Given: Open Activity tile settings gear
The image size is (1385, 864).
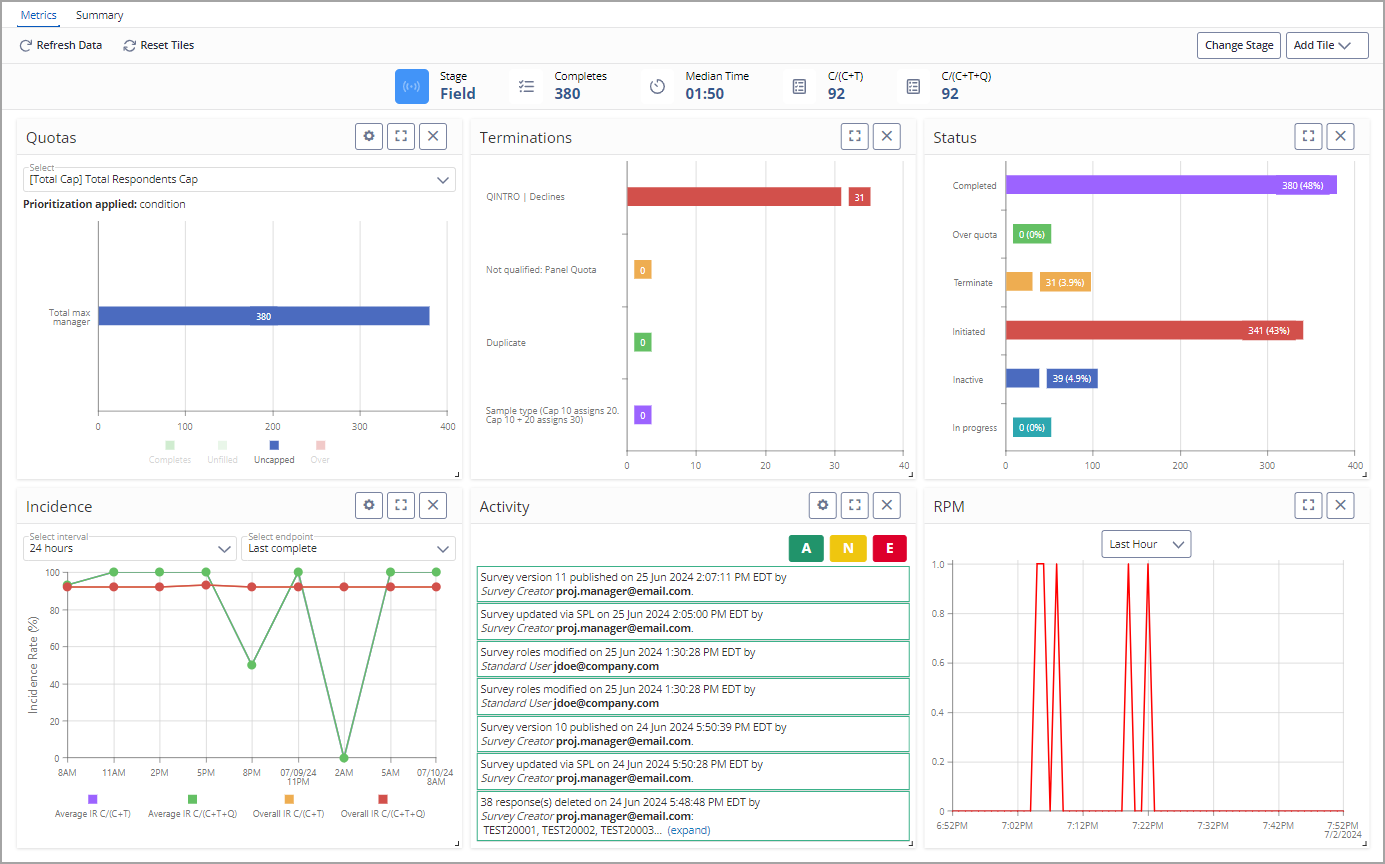Looking at the screenshot, I should point(823,506).
